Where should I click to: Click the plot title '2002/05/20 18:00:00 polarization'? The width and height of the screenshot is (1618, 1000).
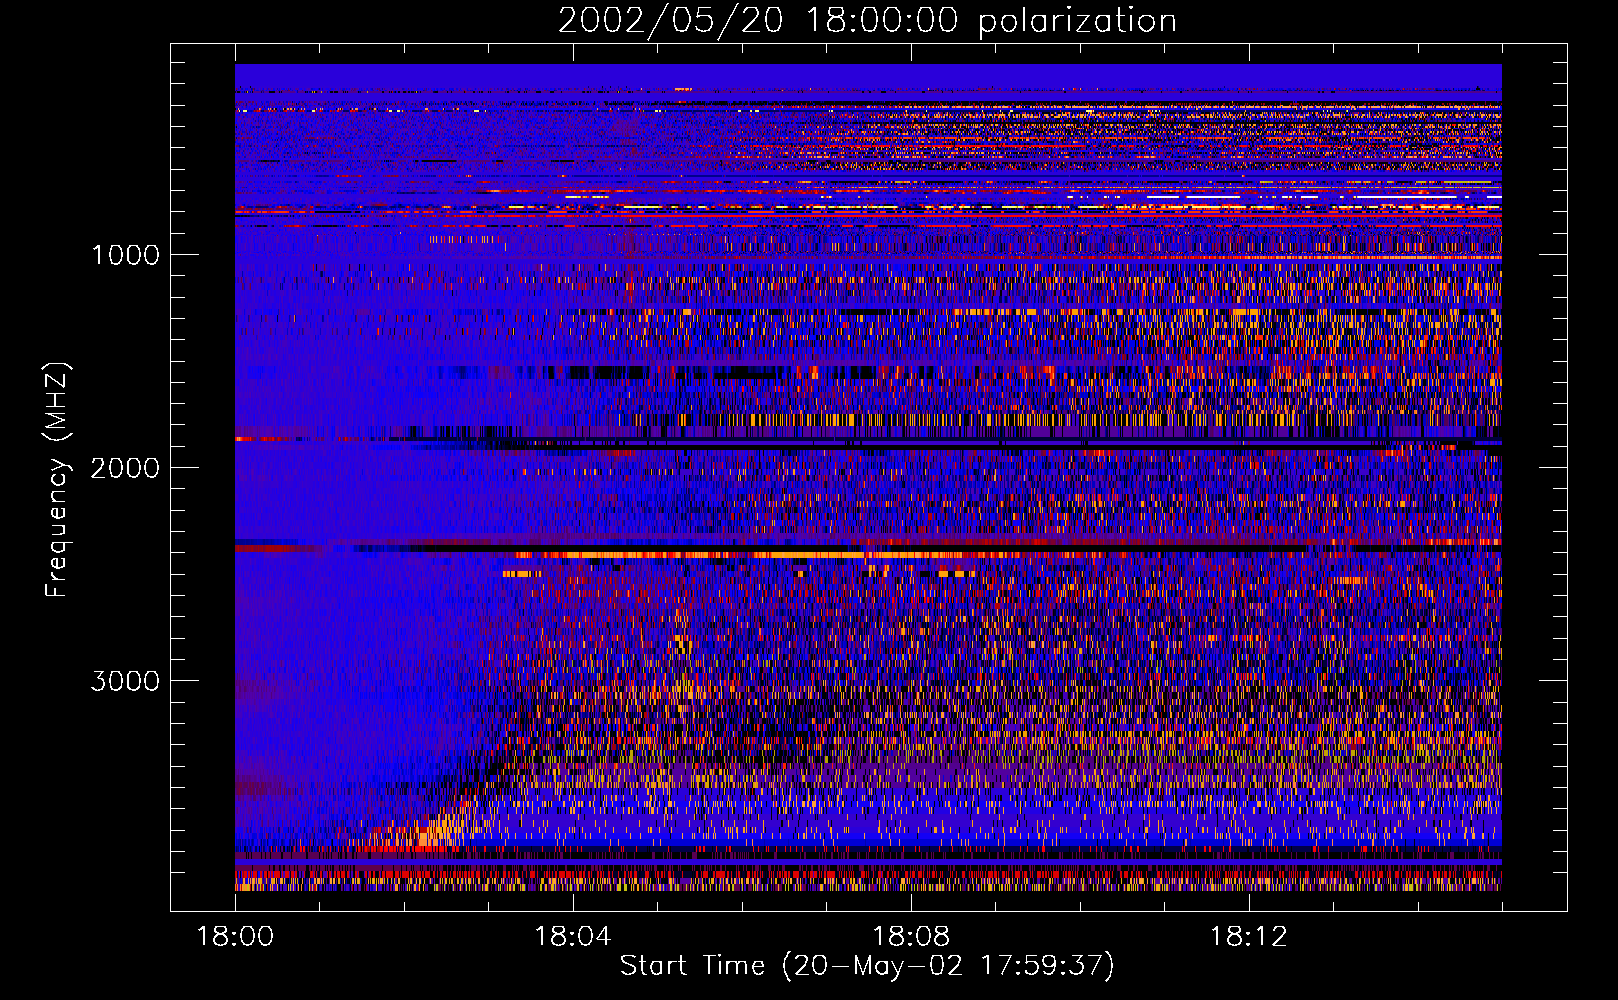[867, 21]
